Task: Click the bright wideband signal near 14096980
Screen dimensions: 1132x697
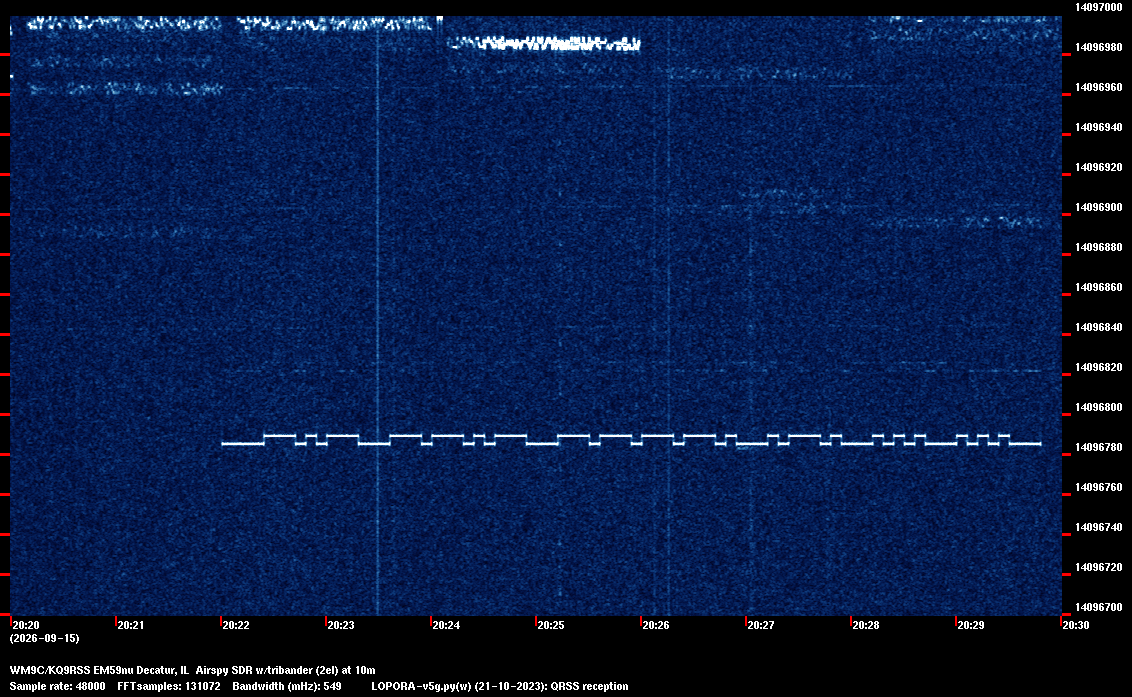Action: (546, 43)
